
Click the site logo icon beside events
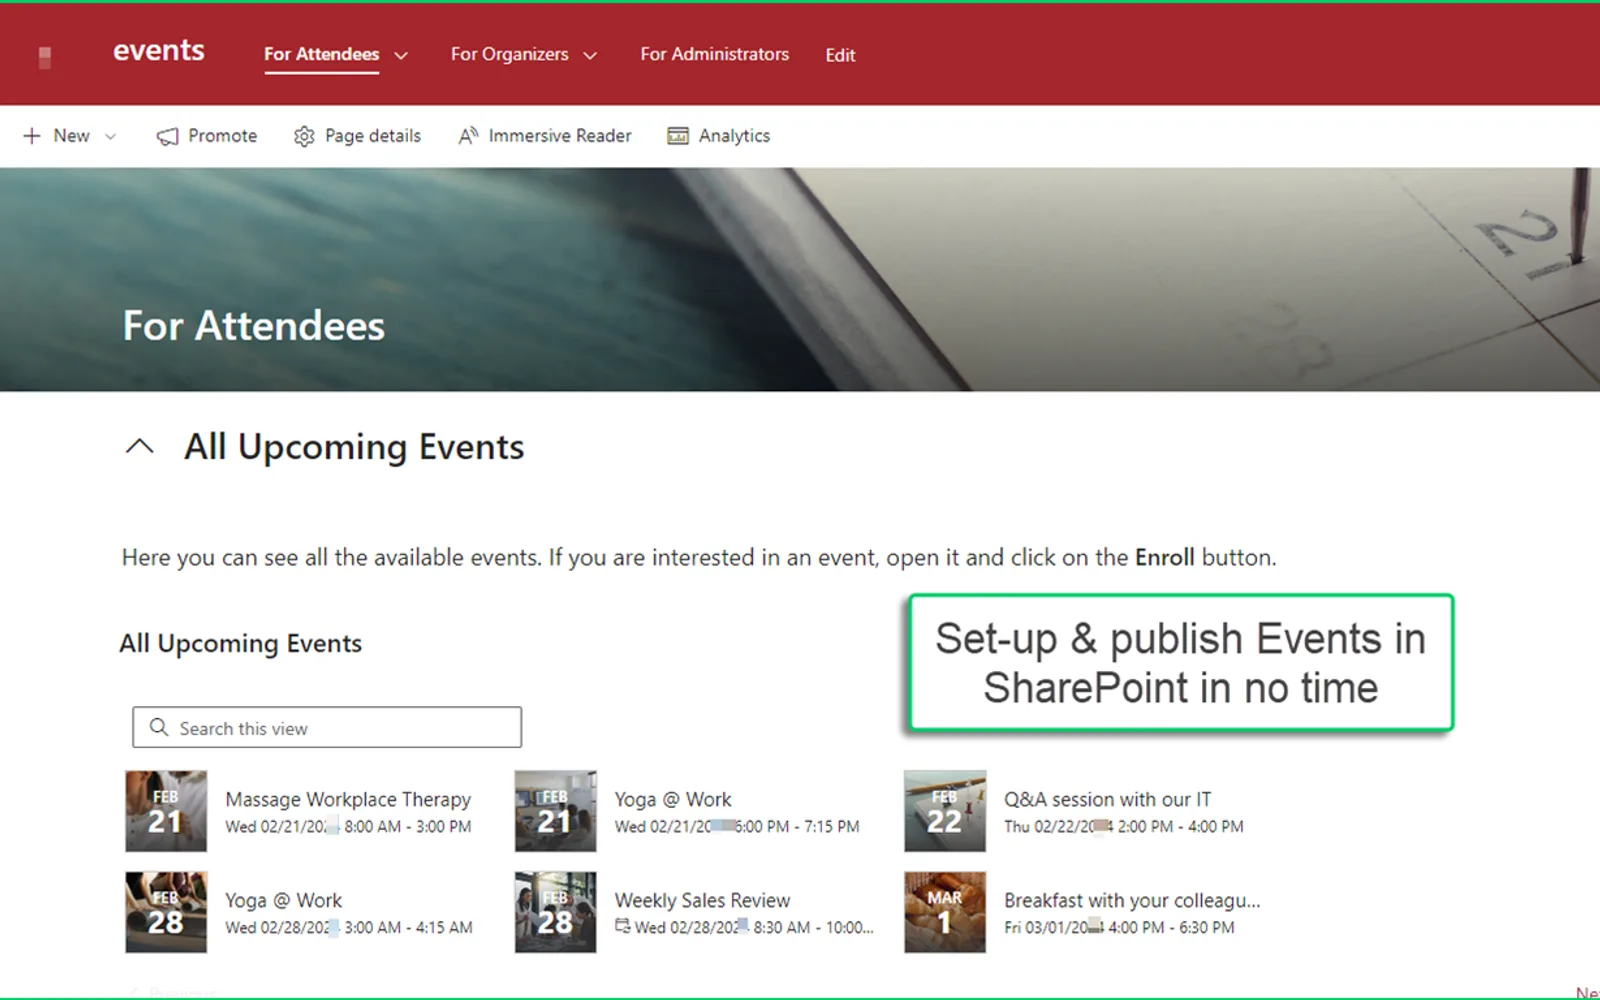click(x=45, y=57)
